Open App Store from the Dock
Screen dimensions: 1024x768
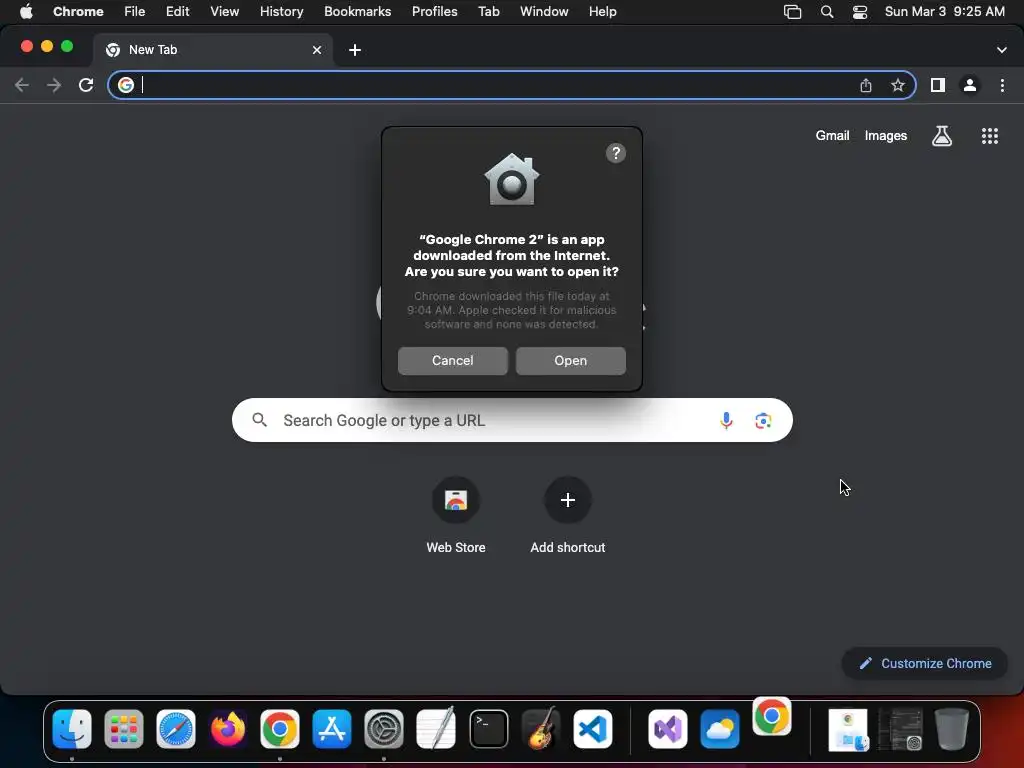pyautogui.click(x=332, y=729)
